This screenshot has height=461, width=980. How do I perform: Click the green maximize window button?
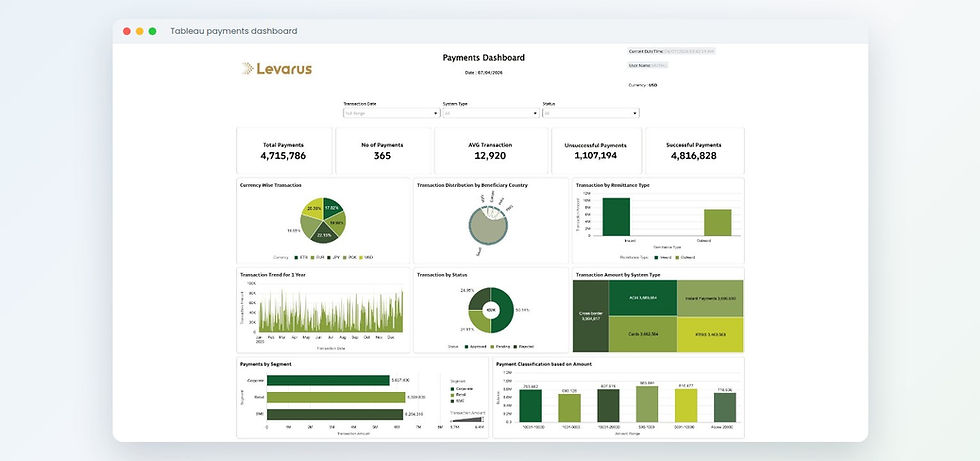click(x=152, y=31)
